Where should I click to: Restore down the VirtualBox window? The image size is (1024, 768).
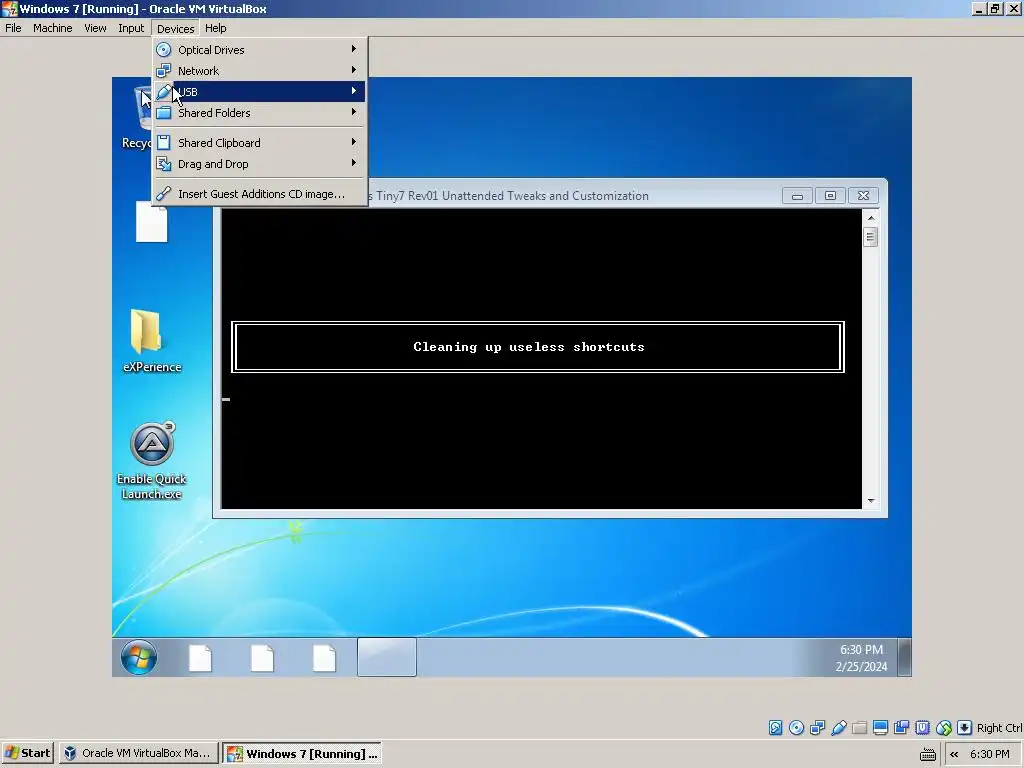(995, 8)
